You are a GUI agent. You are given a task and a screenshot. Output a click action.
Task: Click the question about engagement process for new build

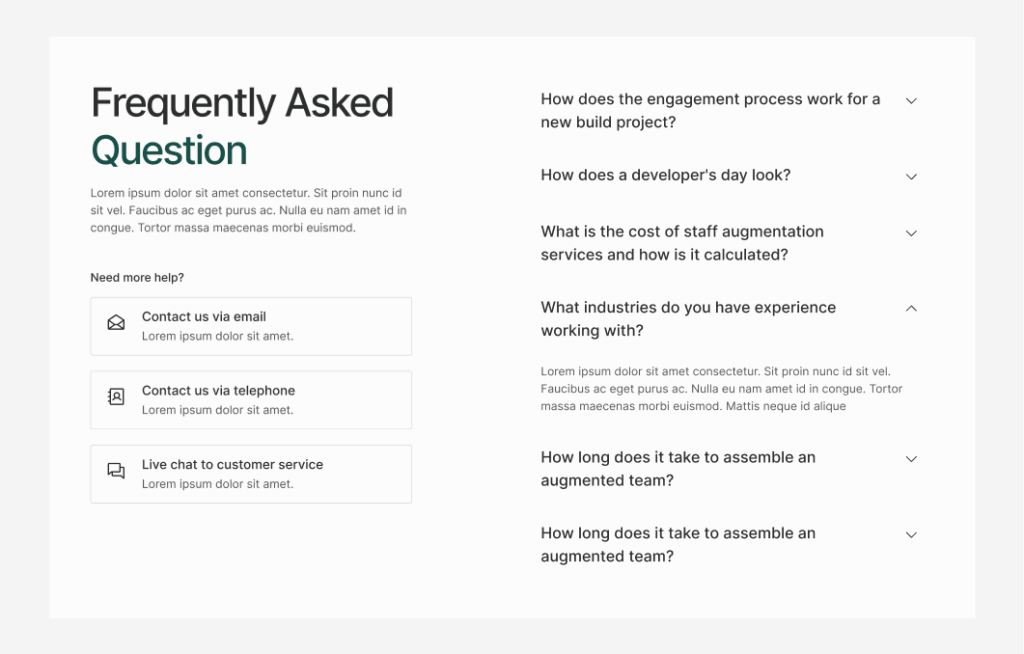[710, 111]
